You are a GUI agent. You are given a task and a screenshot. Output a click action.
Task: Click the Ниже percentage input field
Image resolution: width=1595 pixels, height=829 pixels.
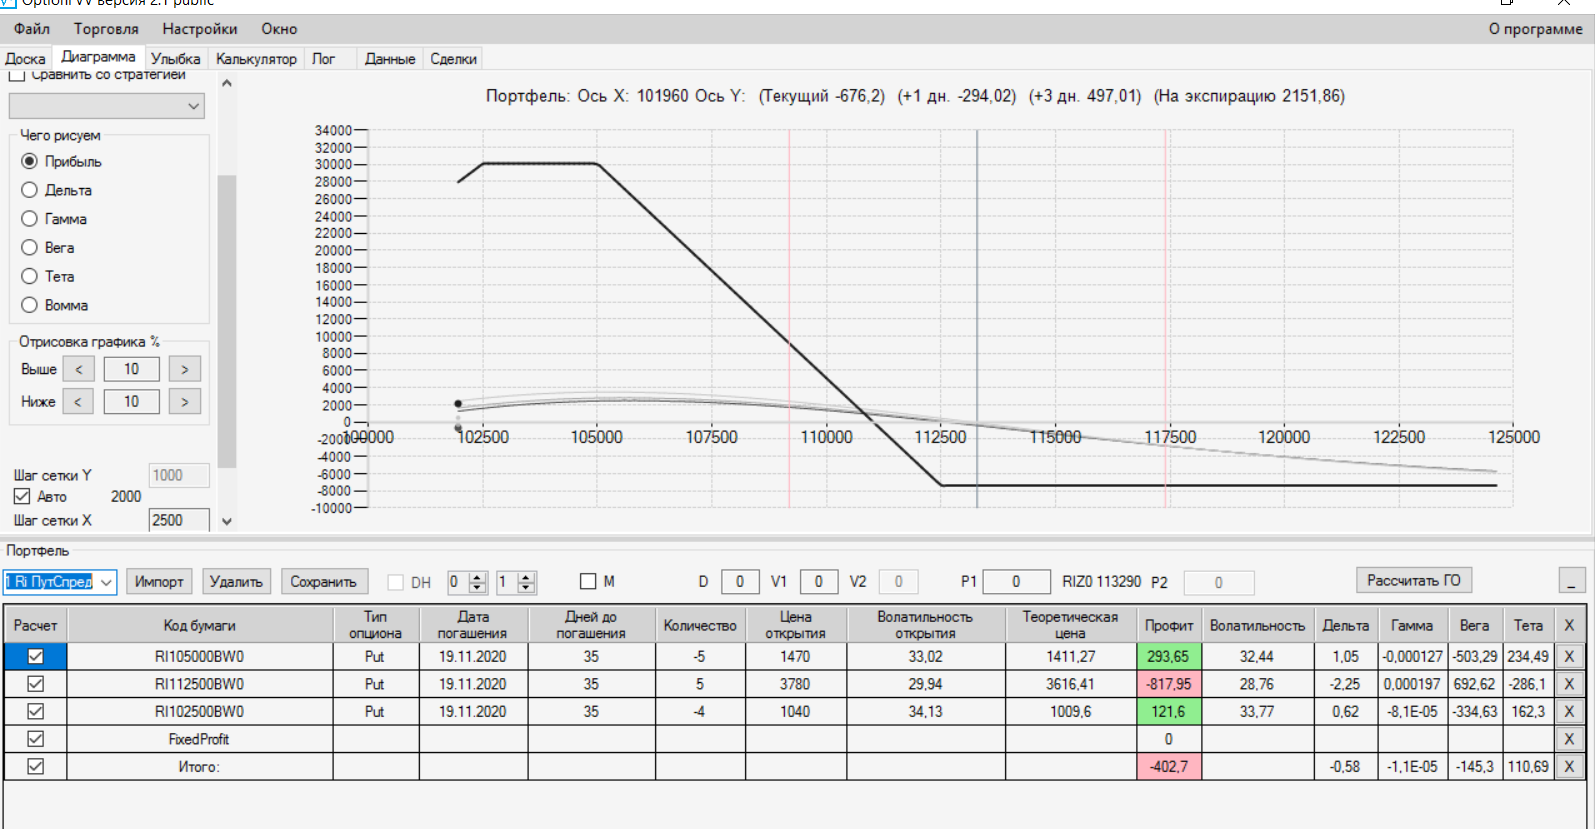131,401
